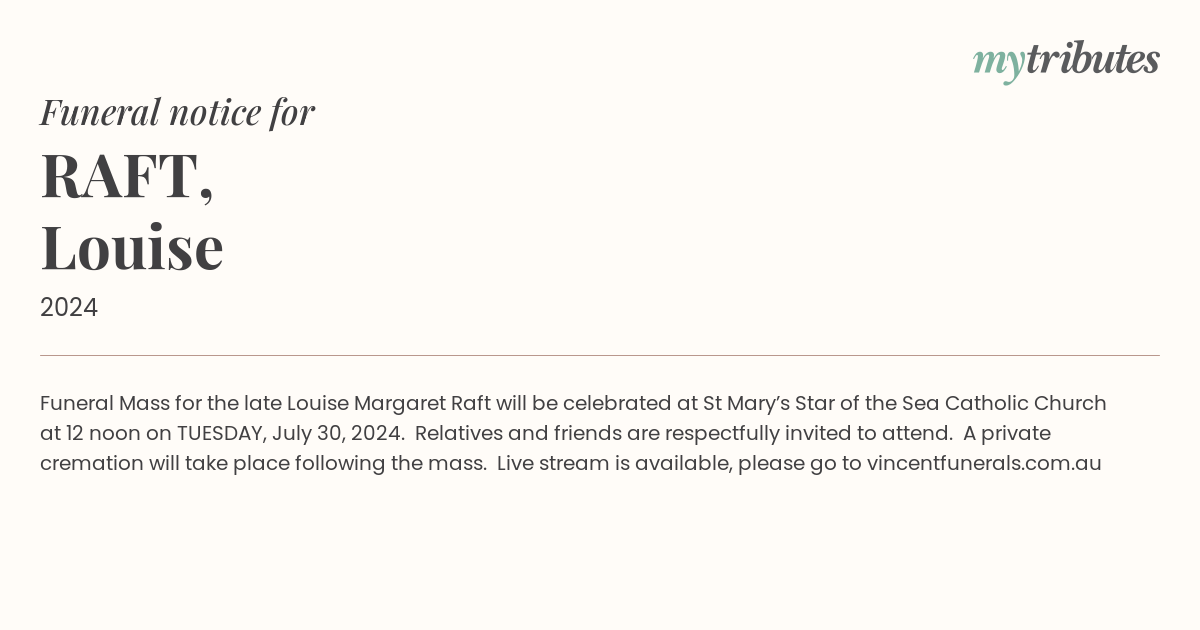Screen dimensions: 1200x630
Task: Click the "Live stream is available" text
Action: coord(611,463)
